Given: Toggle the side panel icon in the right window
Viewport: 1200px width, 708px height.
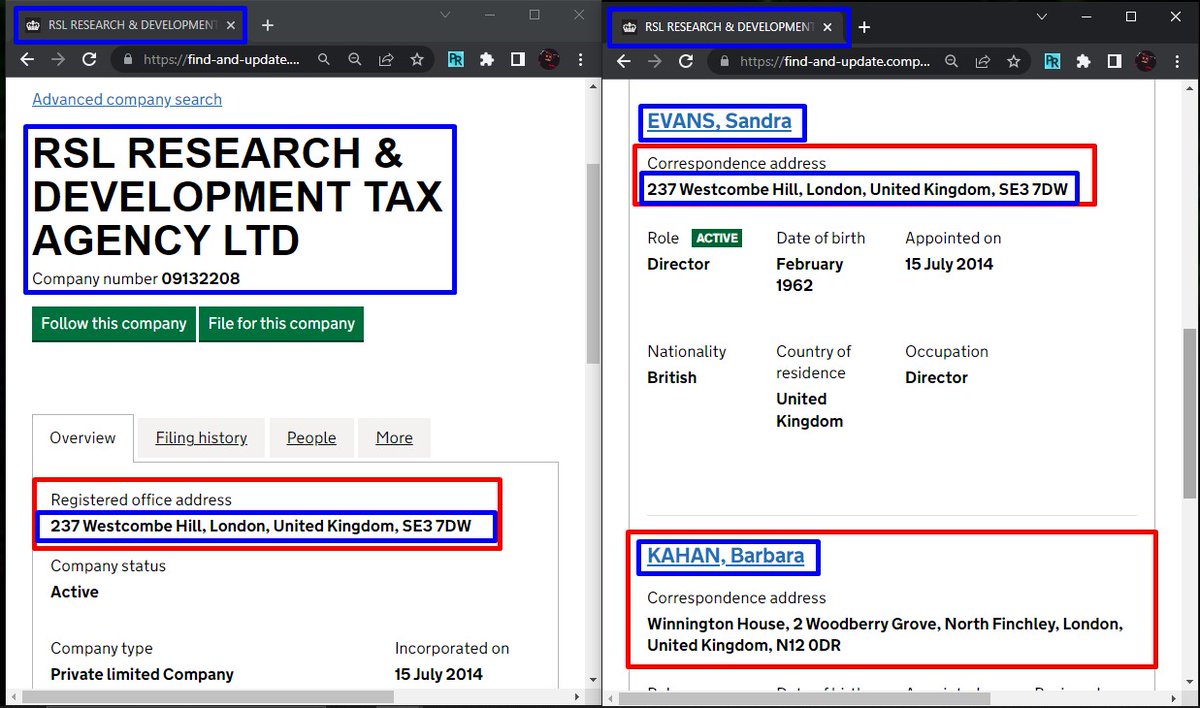Looking at the screenshot, I should [1114, 61].
